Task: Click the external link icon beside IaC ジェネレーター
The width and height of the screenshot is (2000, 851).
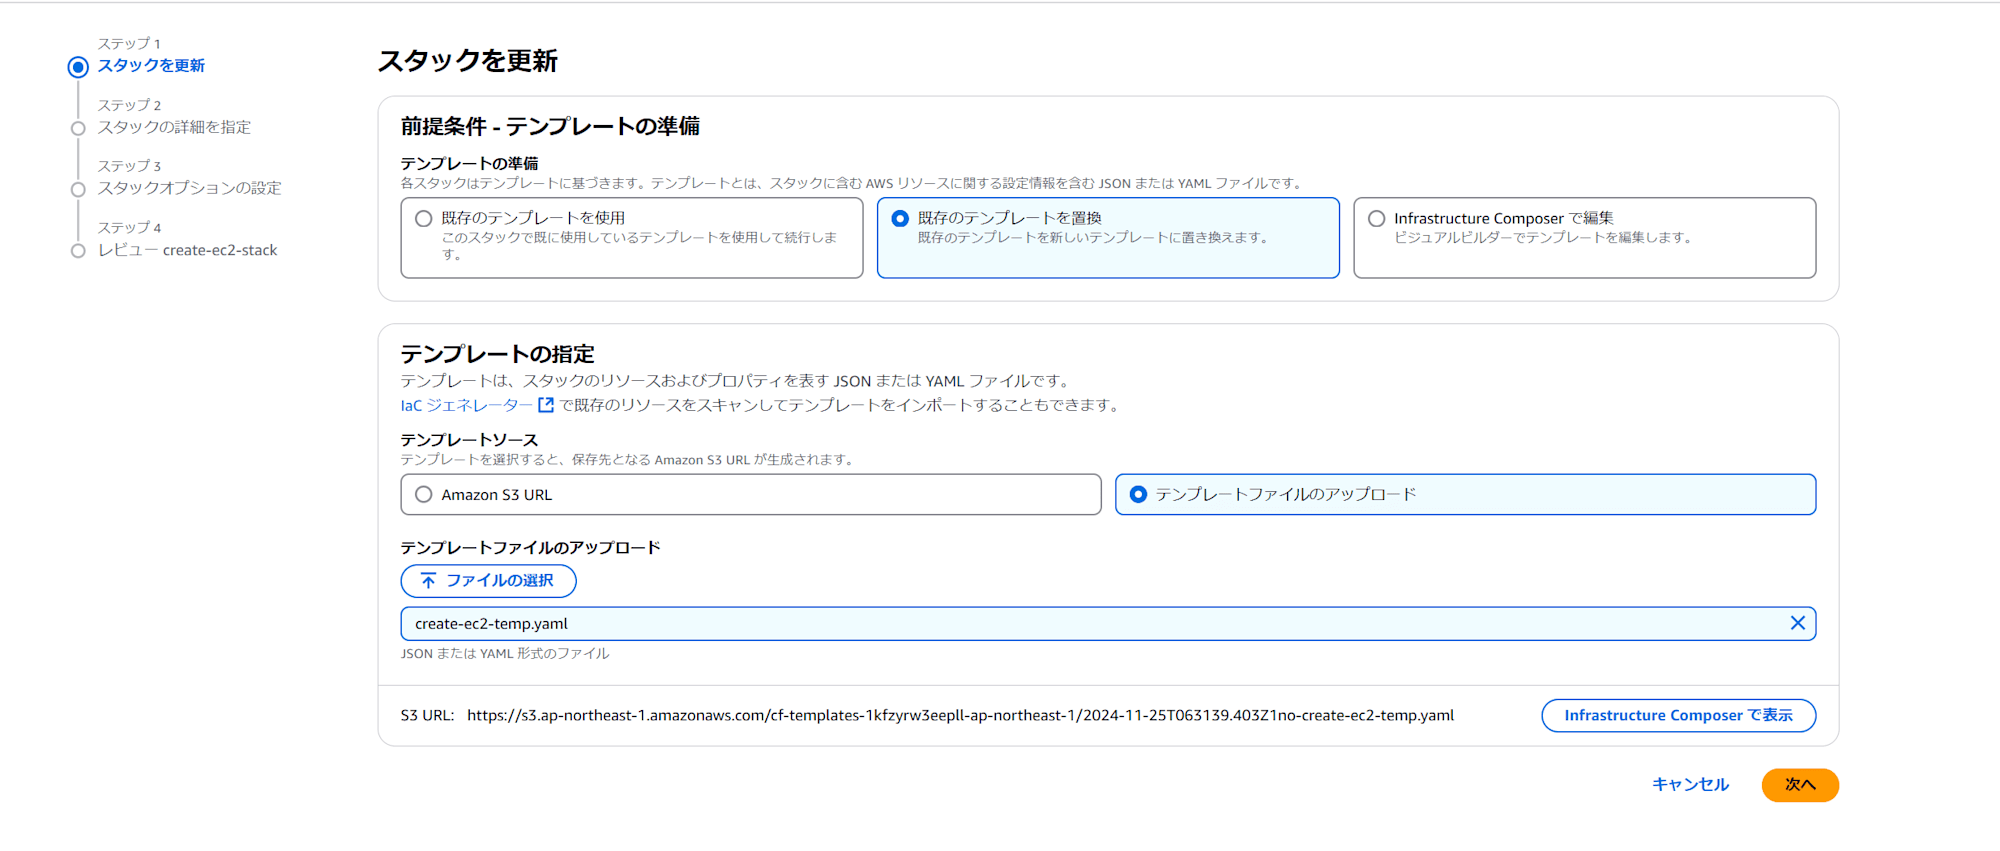Action: tap(546, 405)
